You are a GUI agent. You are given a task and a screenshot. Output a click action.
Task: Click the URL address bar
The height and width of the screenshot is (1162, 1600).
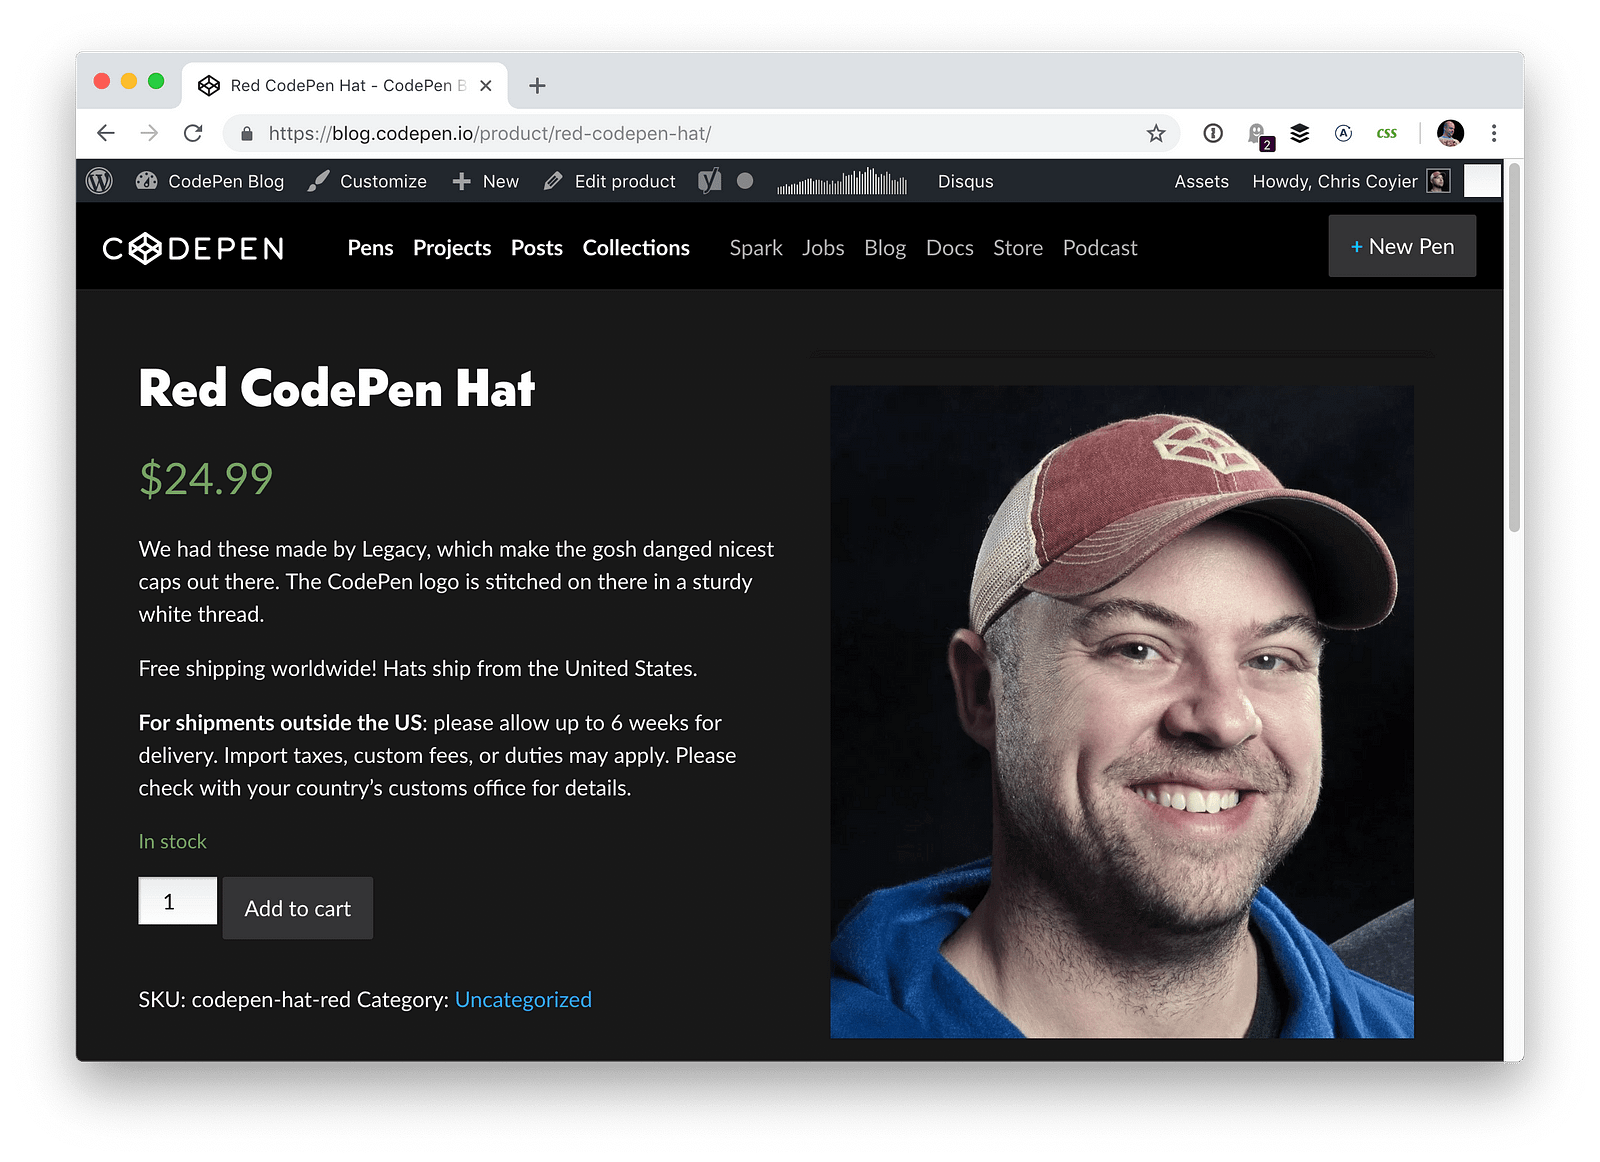700,133
